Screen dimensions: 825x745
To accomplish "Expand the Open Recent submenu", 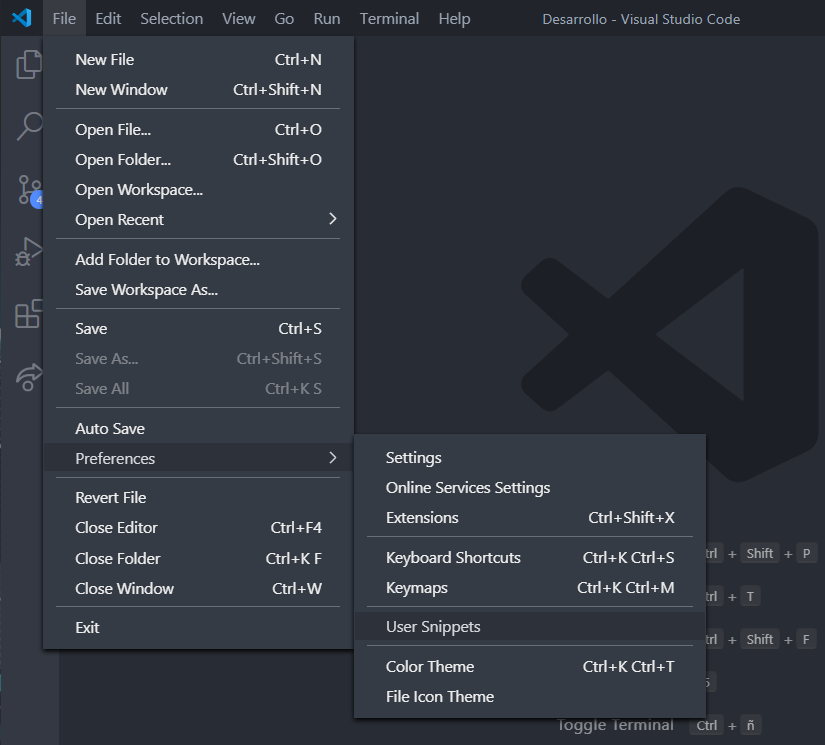I will pos(198,219).
